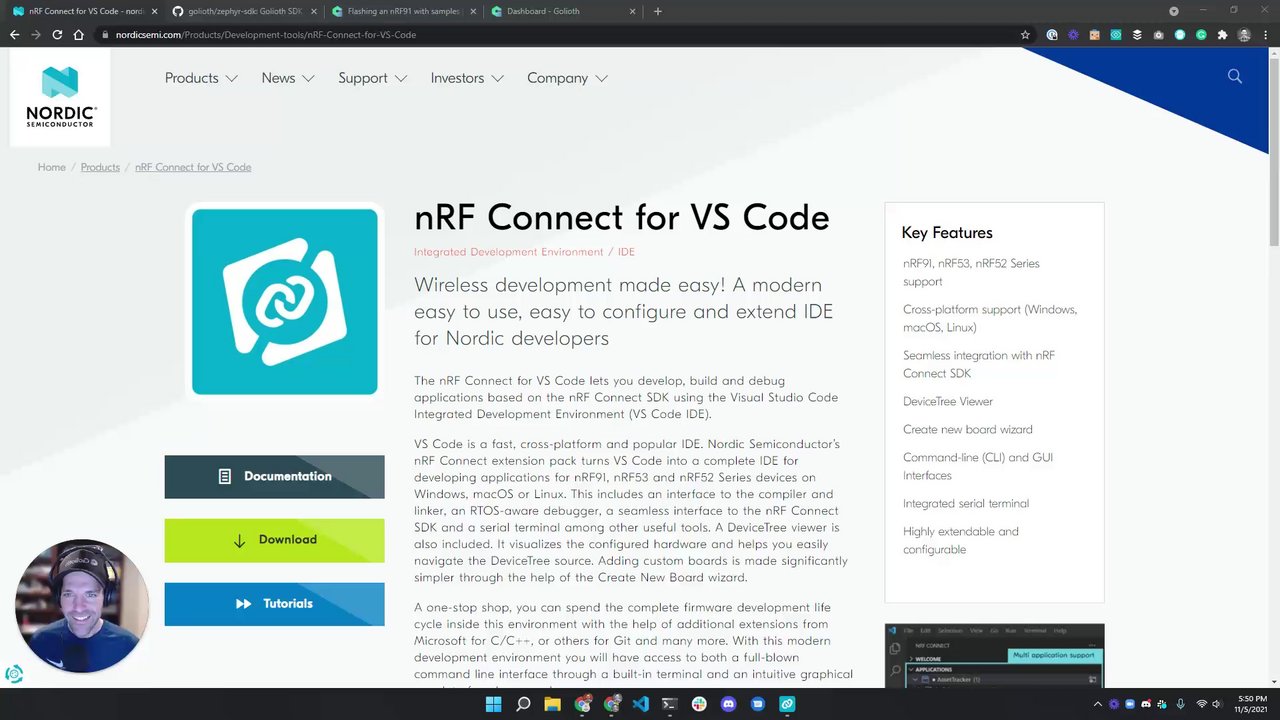Image resolution: width=1280 pixels, height=720 pixels.
Task: Open Slack from the taskbar
Action: 699,704
